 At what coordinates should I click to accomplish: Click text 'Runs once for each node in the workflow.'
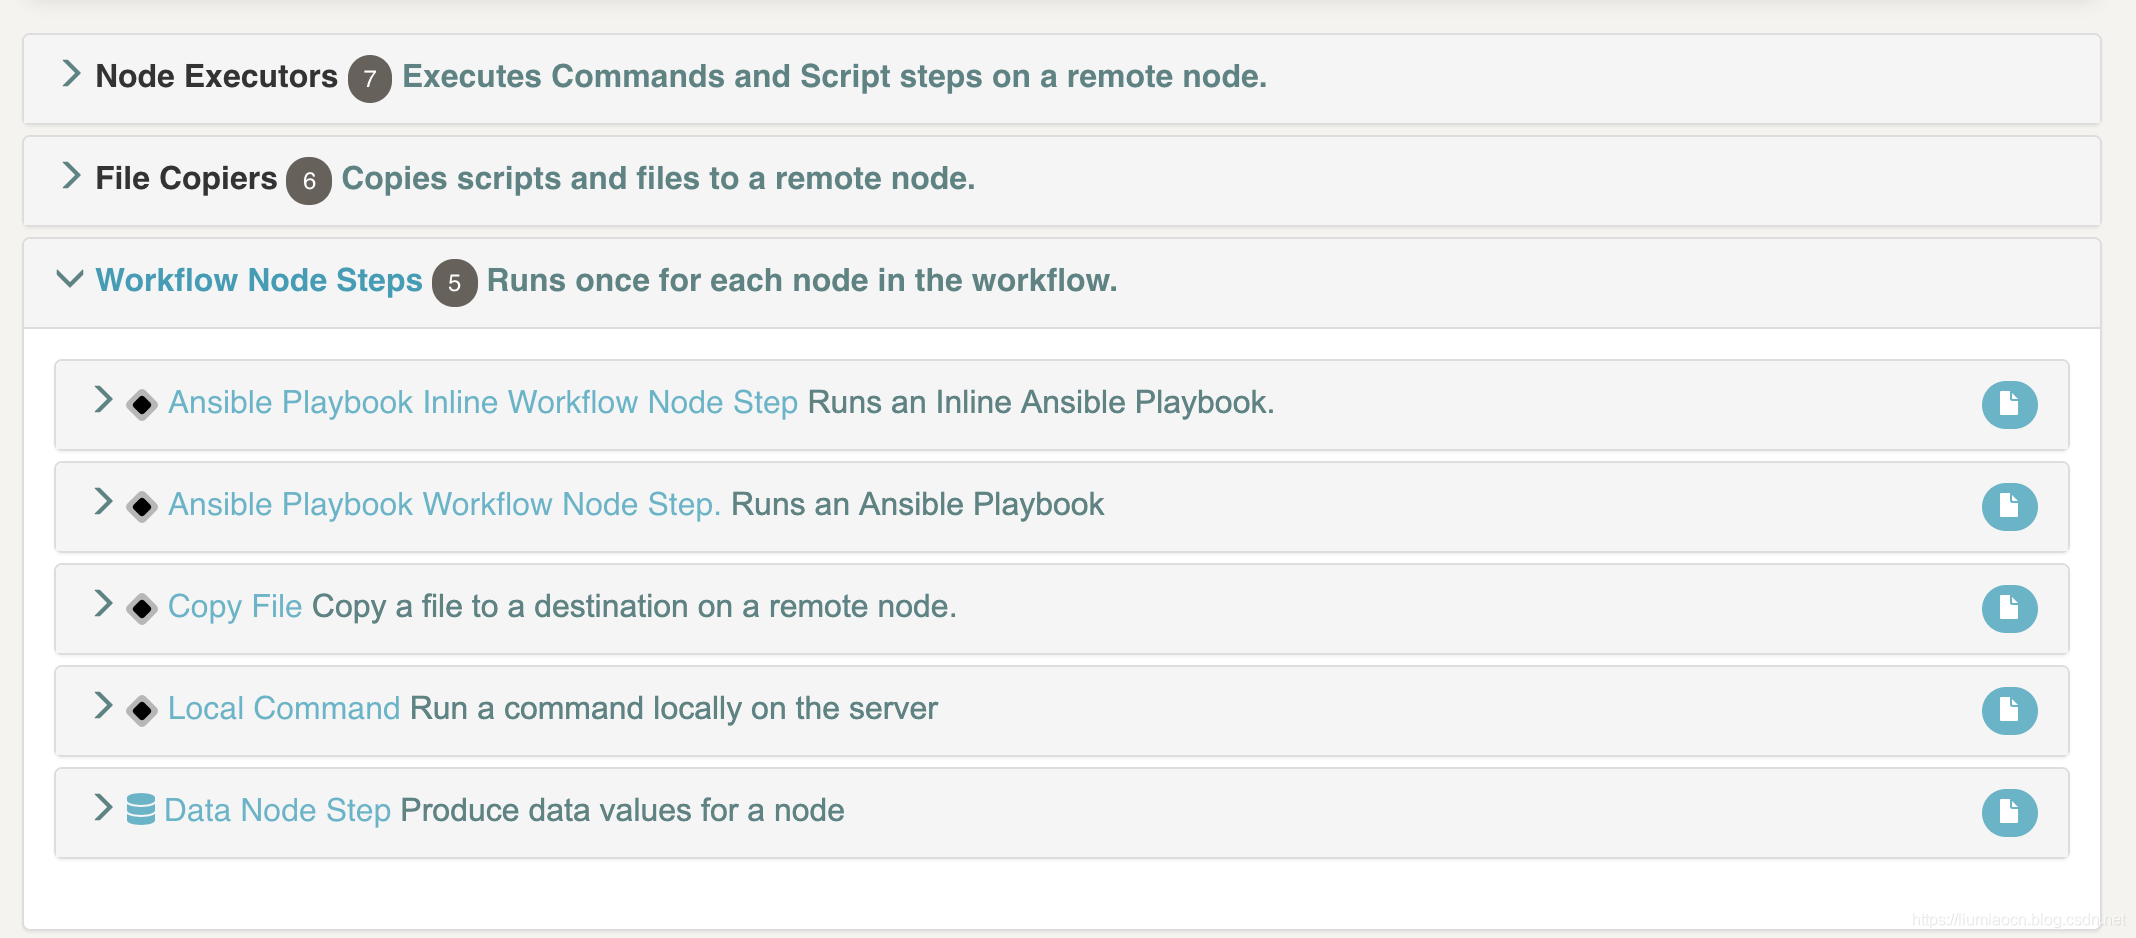[802, 281]
